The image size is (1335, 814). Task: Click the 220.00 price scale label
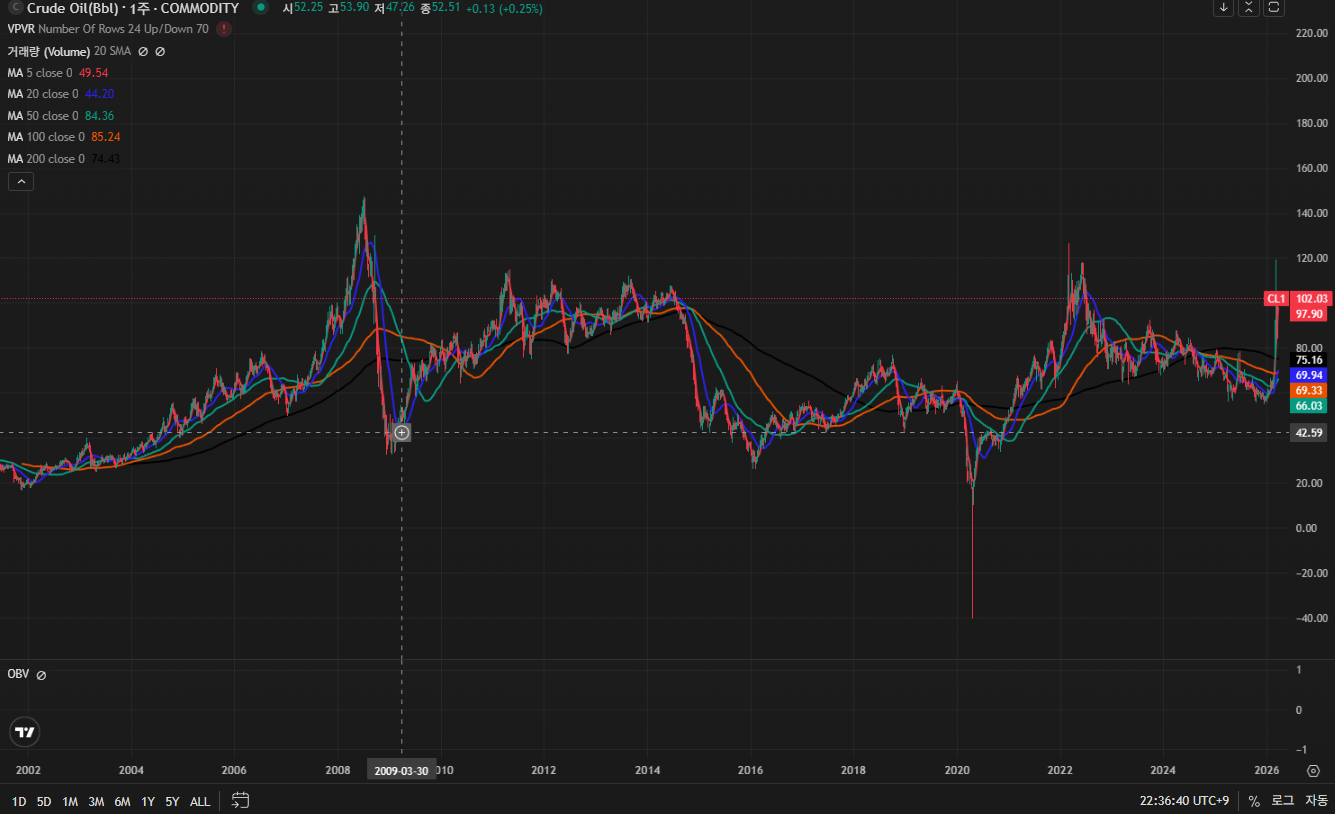[1311, 33]
